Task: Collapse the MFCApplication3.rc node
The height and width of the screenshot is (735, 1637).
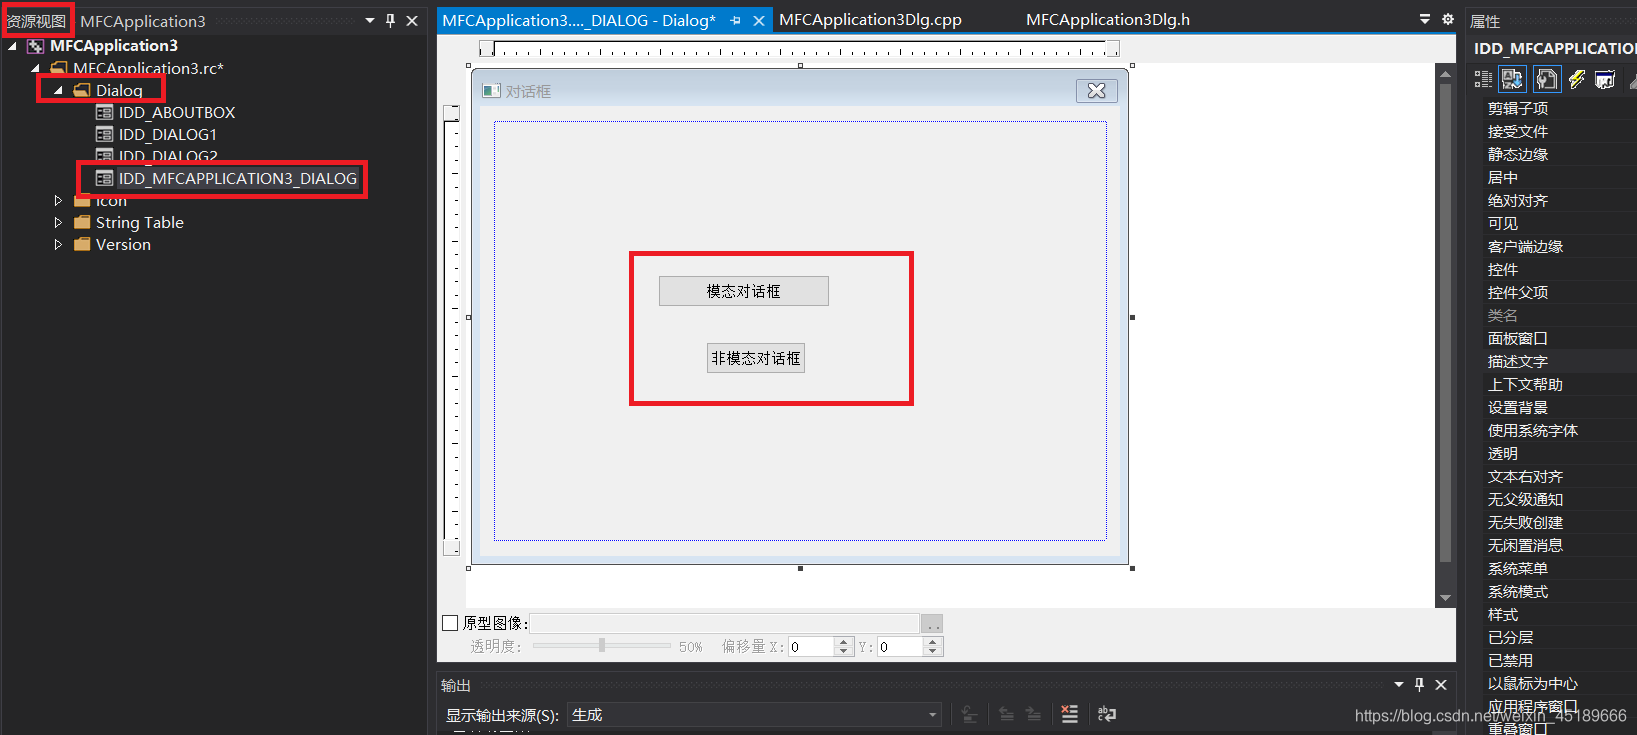Action: coord(35,68)
